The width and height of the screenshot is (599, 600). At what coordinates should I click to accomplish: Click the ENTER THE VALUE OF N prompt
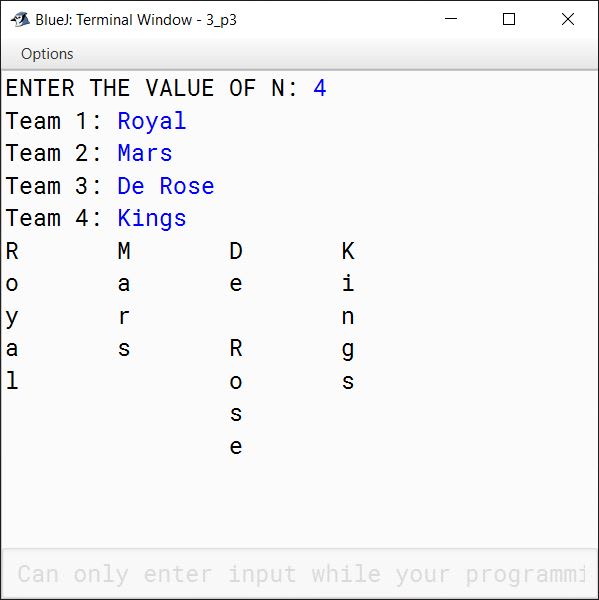152,88
